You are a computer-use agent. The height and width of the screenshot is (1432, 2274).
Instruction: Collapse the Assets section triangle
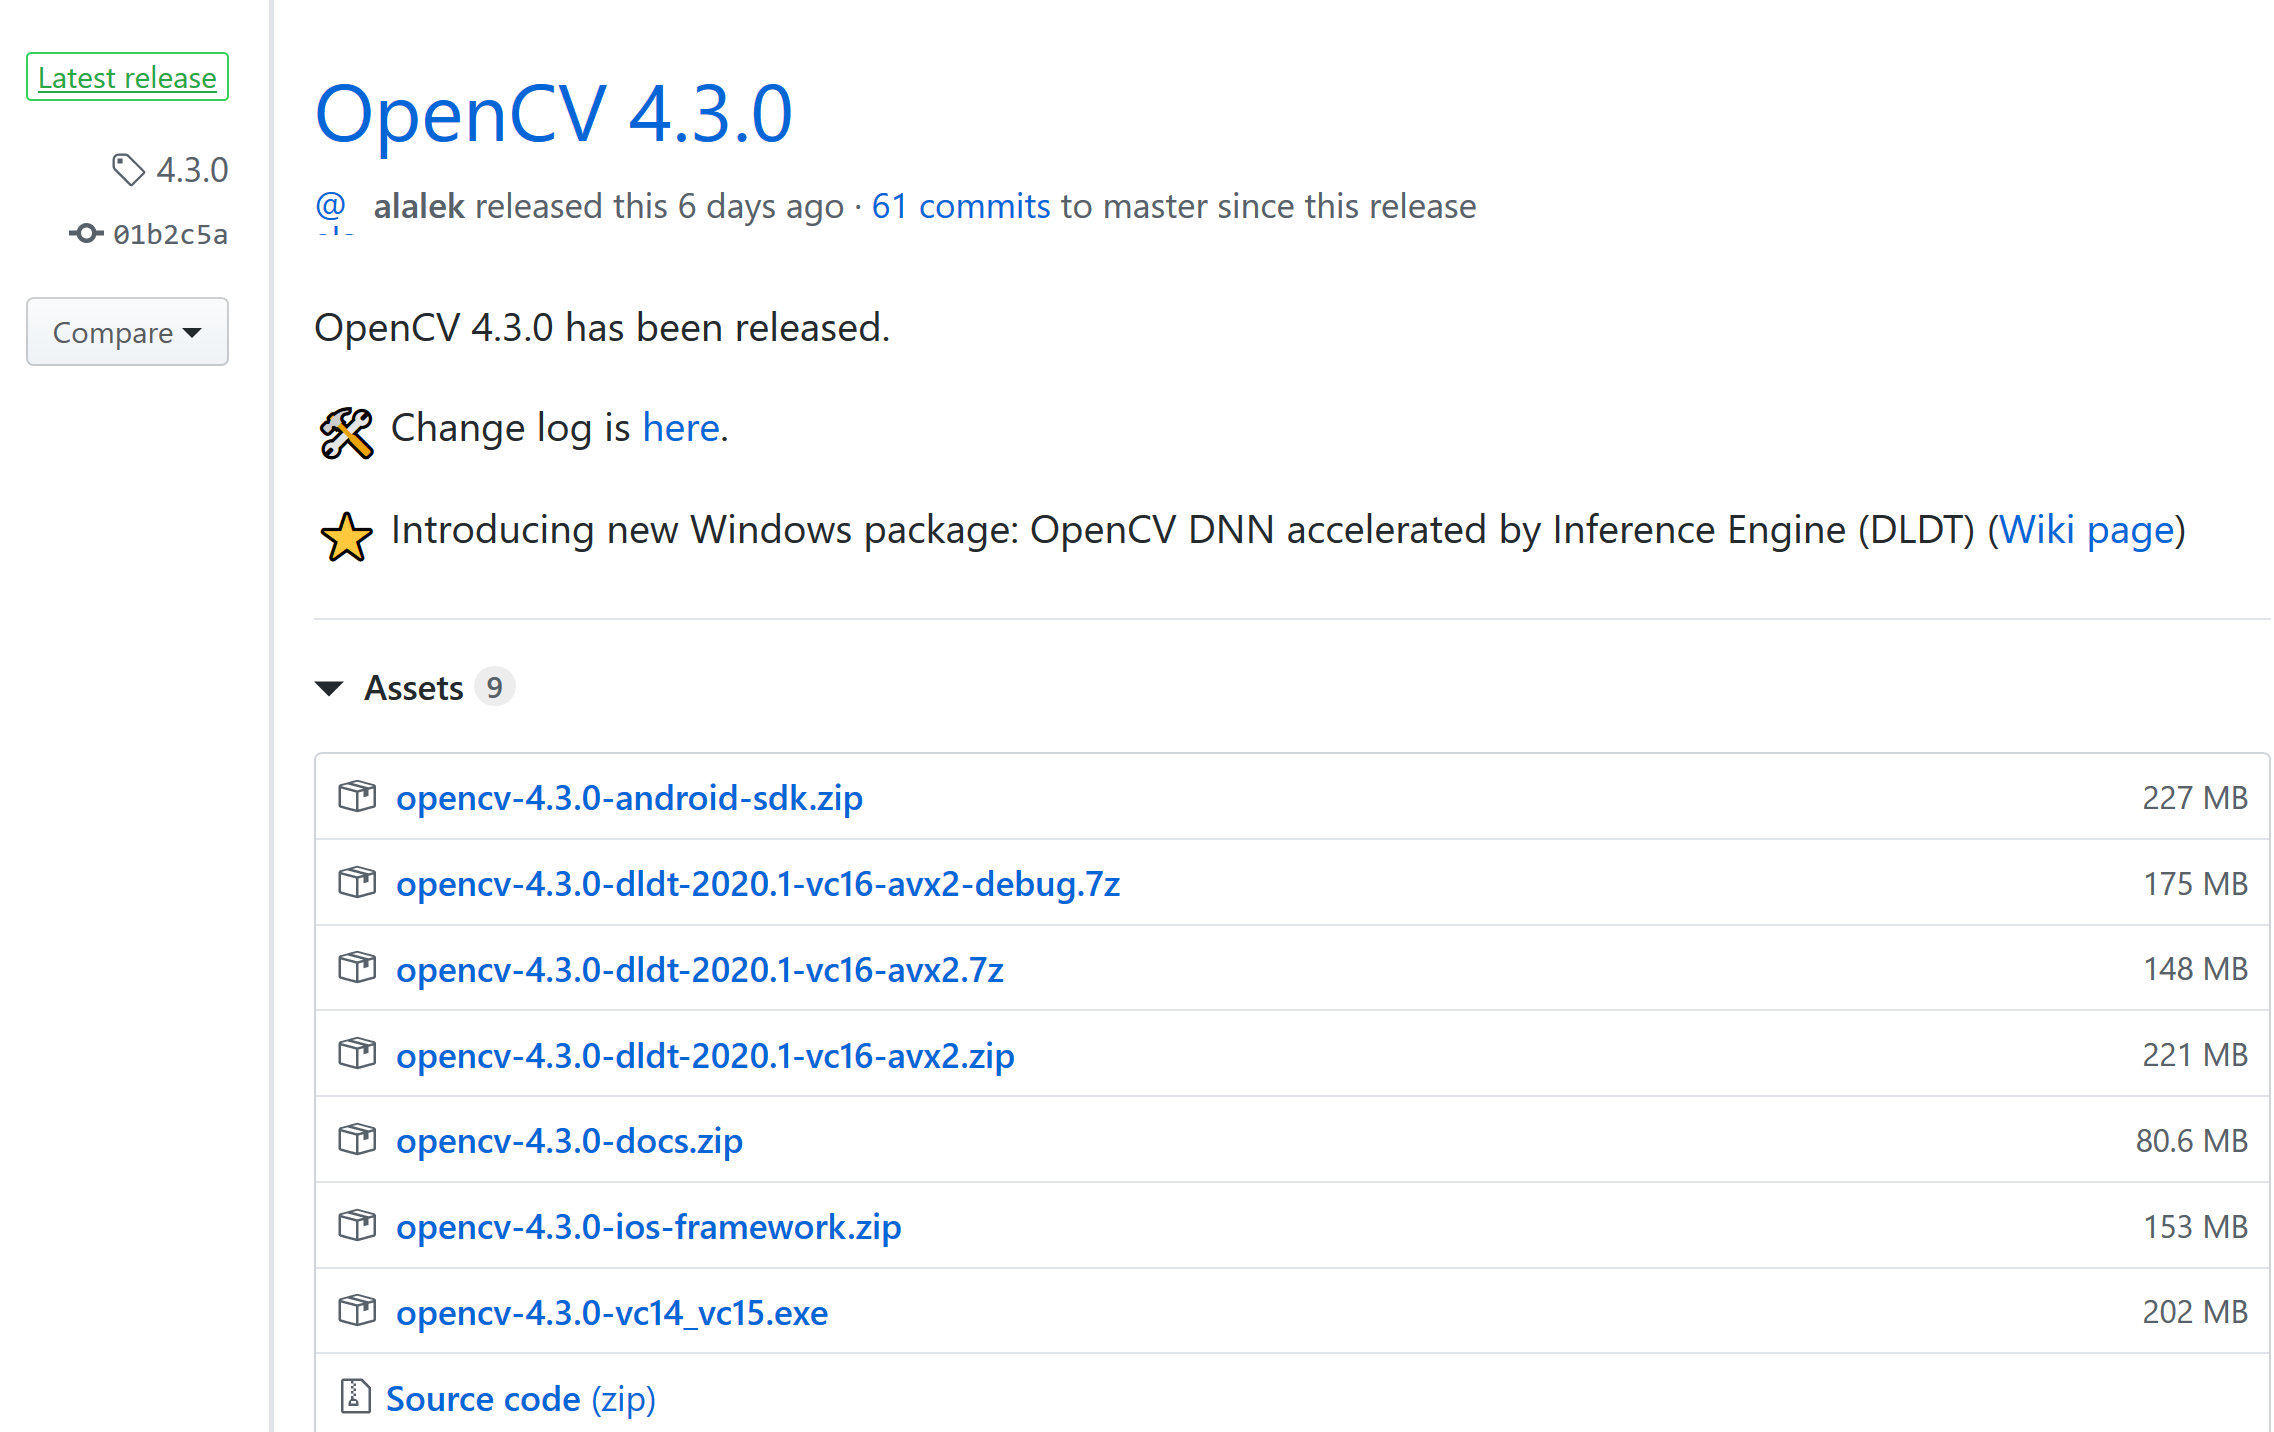pos(329,688)
